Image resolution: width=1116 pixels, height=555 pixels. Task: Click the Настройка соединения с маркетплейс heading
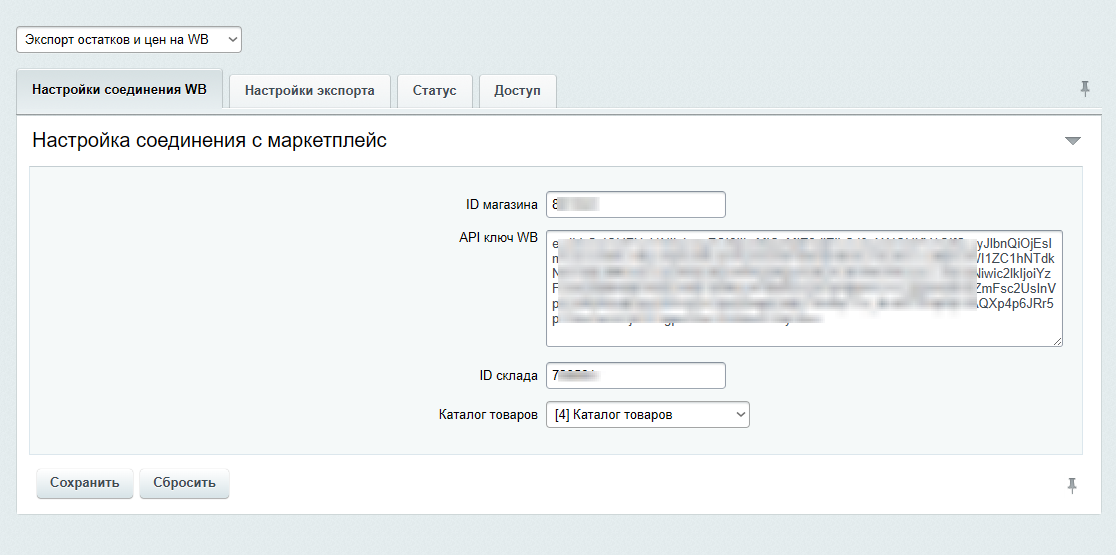point(209,141)
